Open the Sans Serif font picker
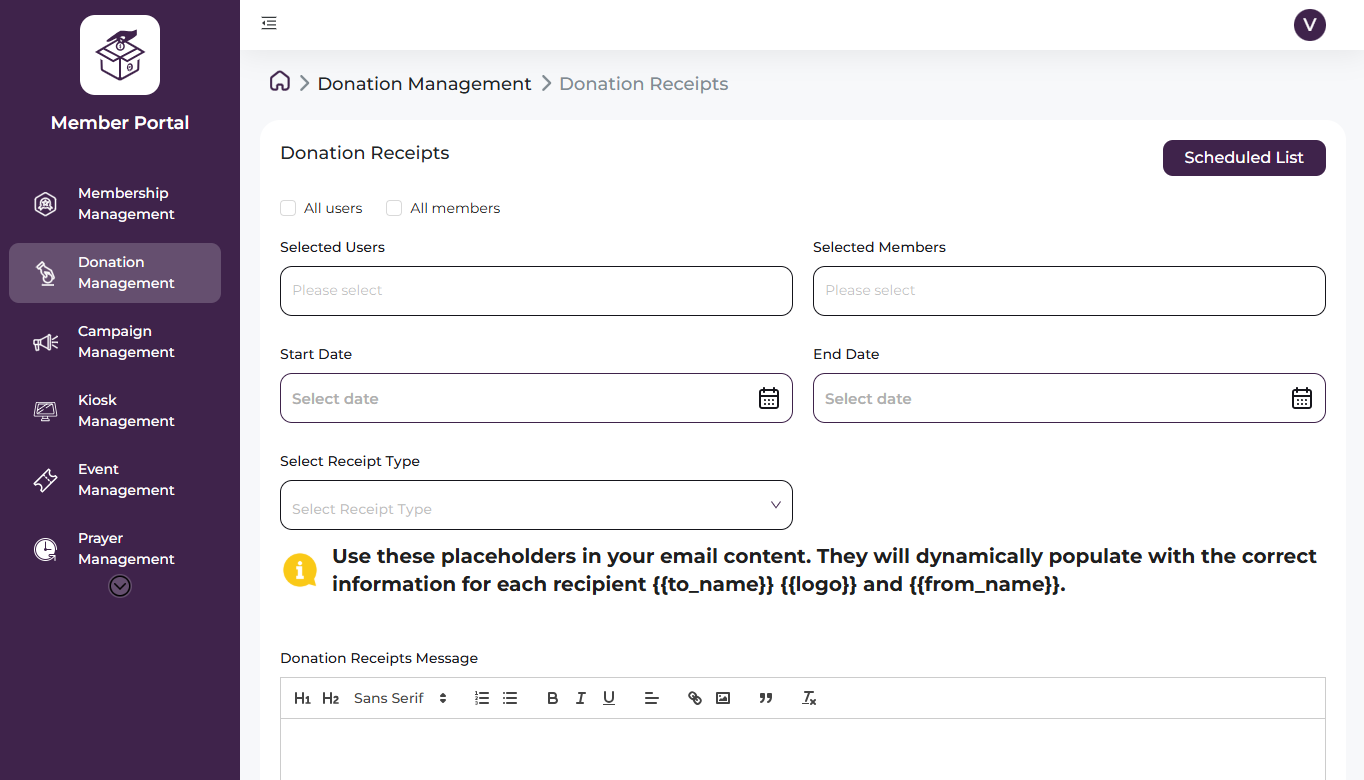The image size is (1364, 780). [x=400, y=698]
